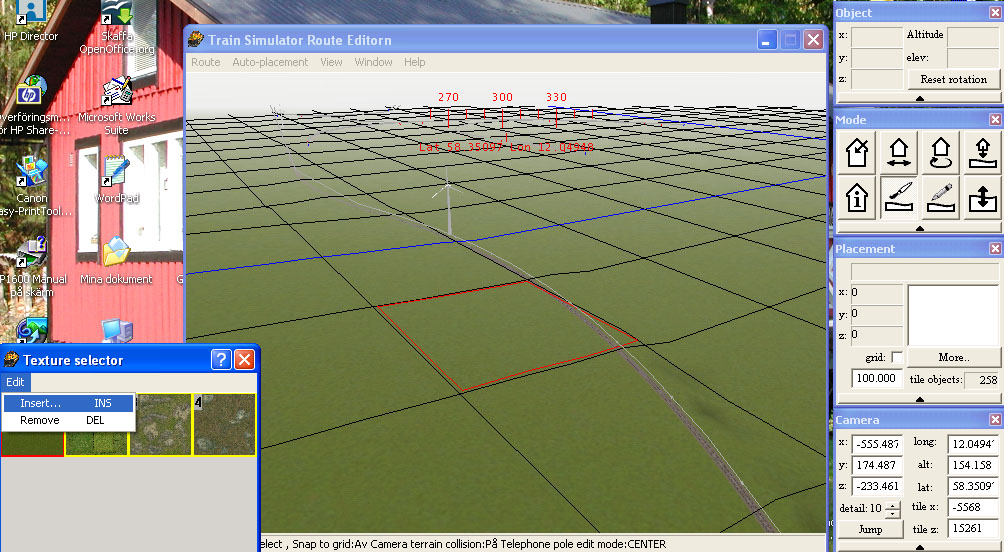
Task: Select the rotate object mode icon
Action: coord(940,152)
